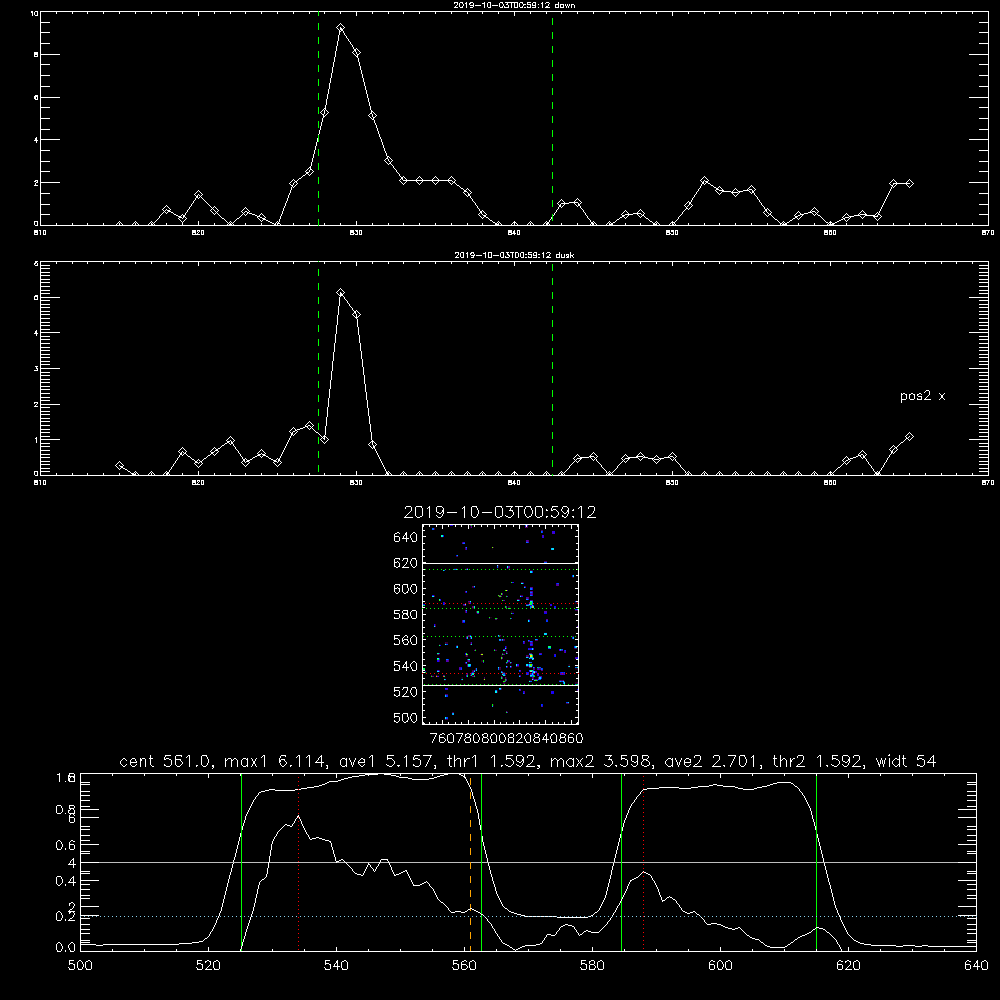Click the "580" y-axis label beside the color image
This screenshot has height=1000, width=1000.
[406, 615]
